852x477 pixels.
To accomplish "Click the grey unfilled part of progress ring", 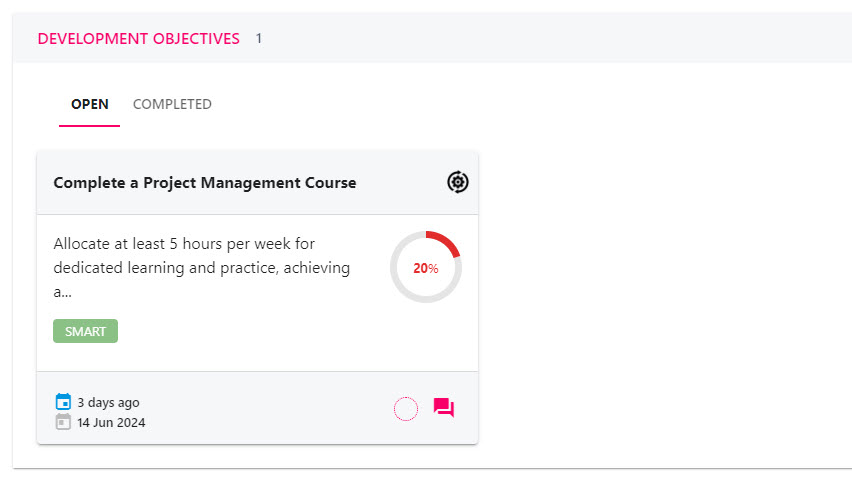I will [401, 285].
